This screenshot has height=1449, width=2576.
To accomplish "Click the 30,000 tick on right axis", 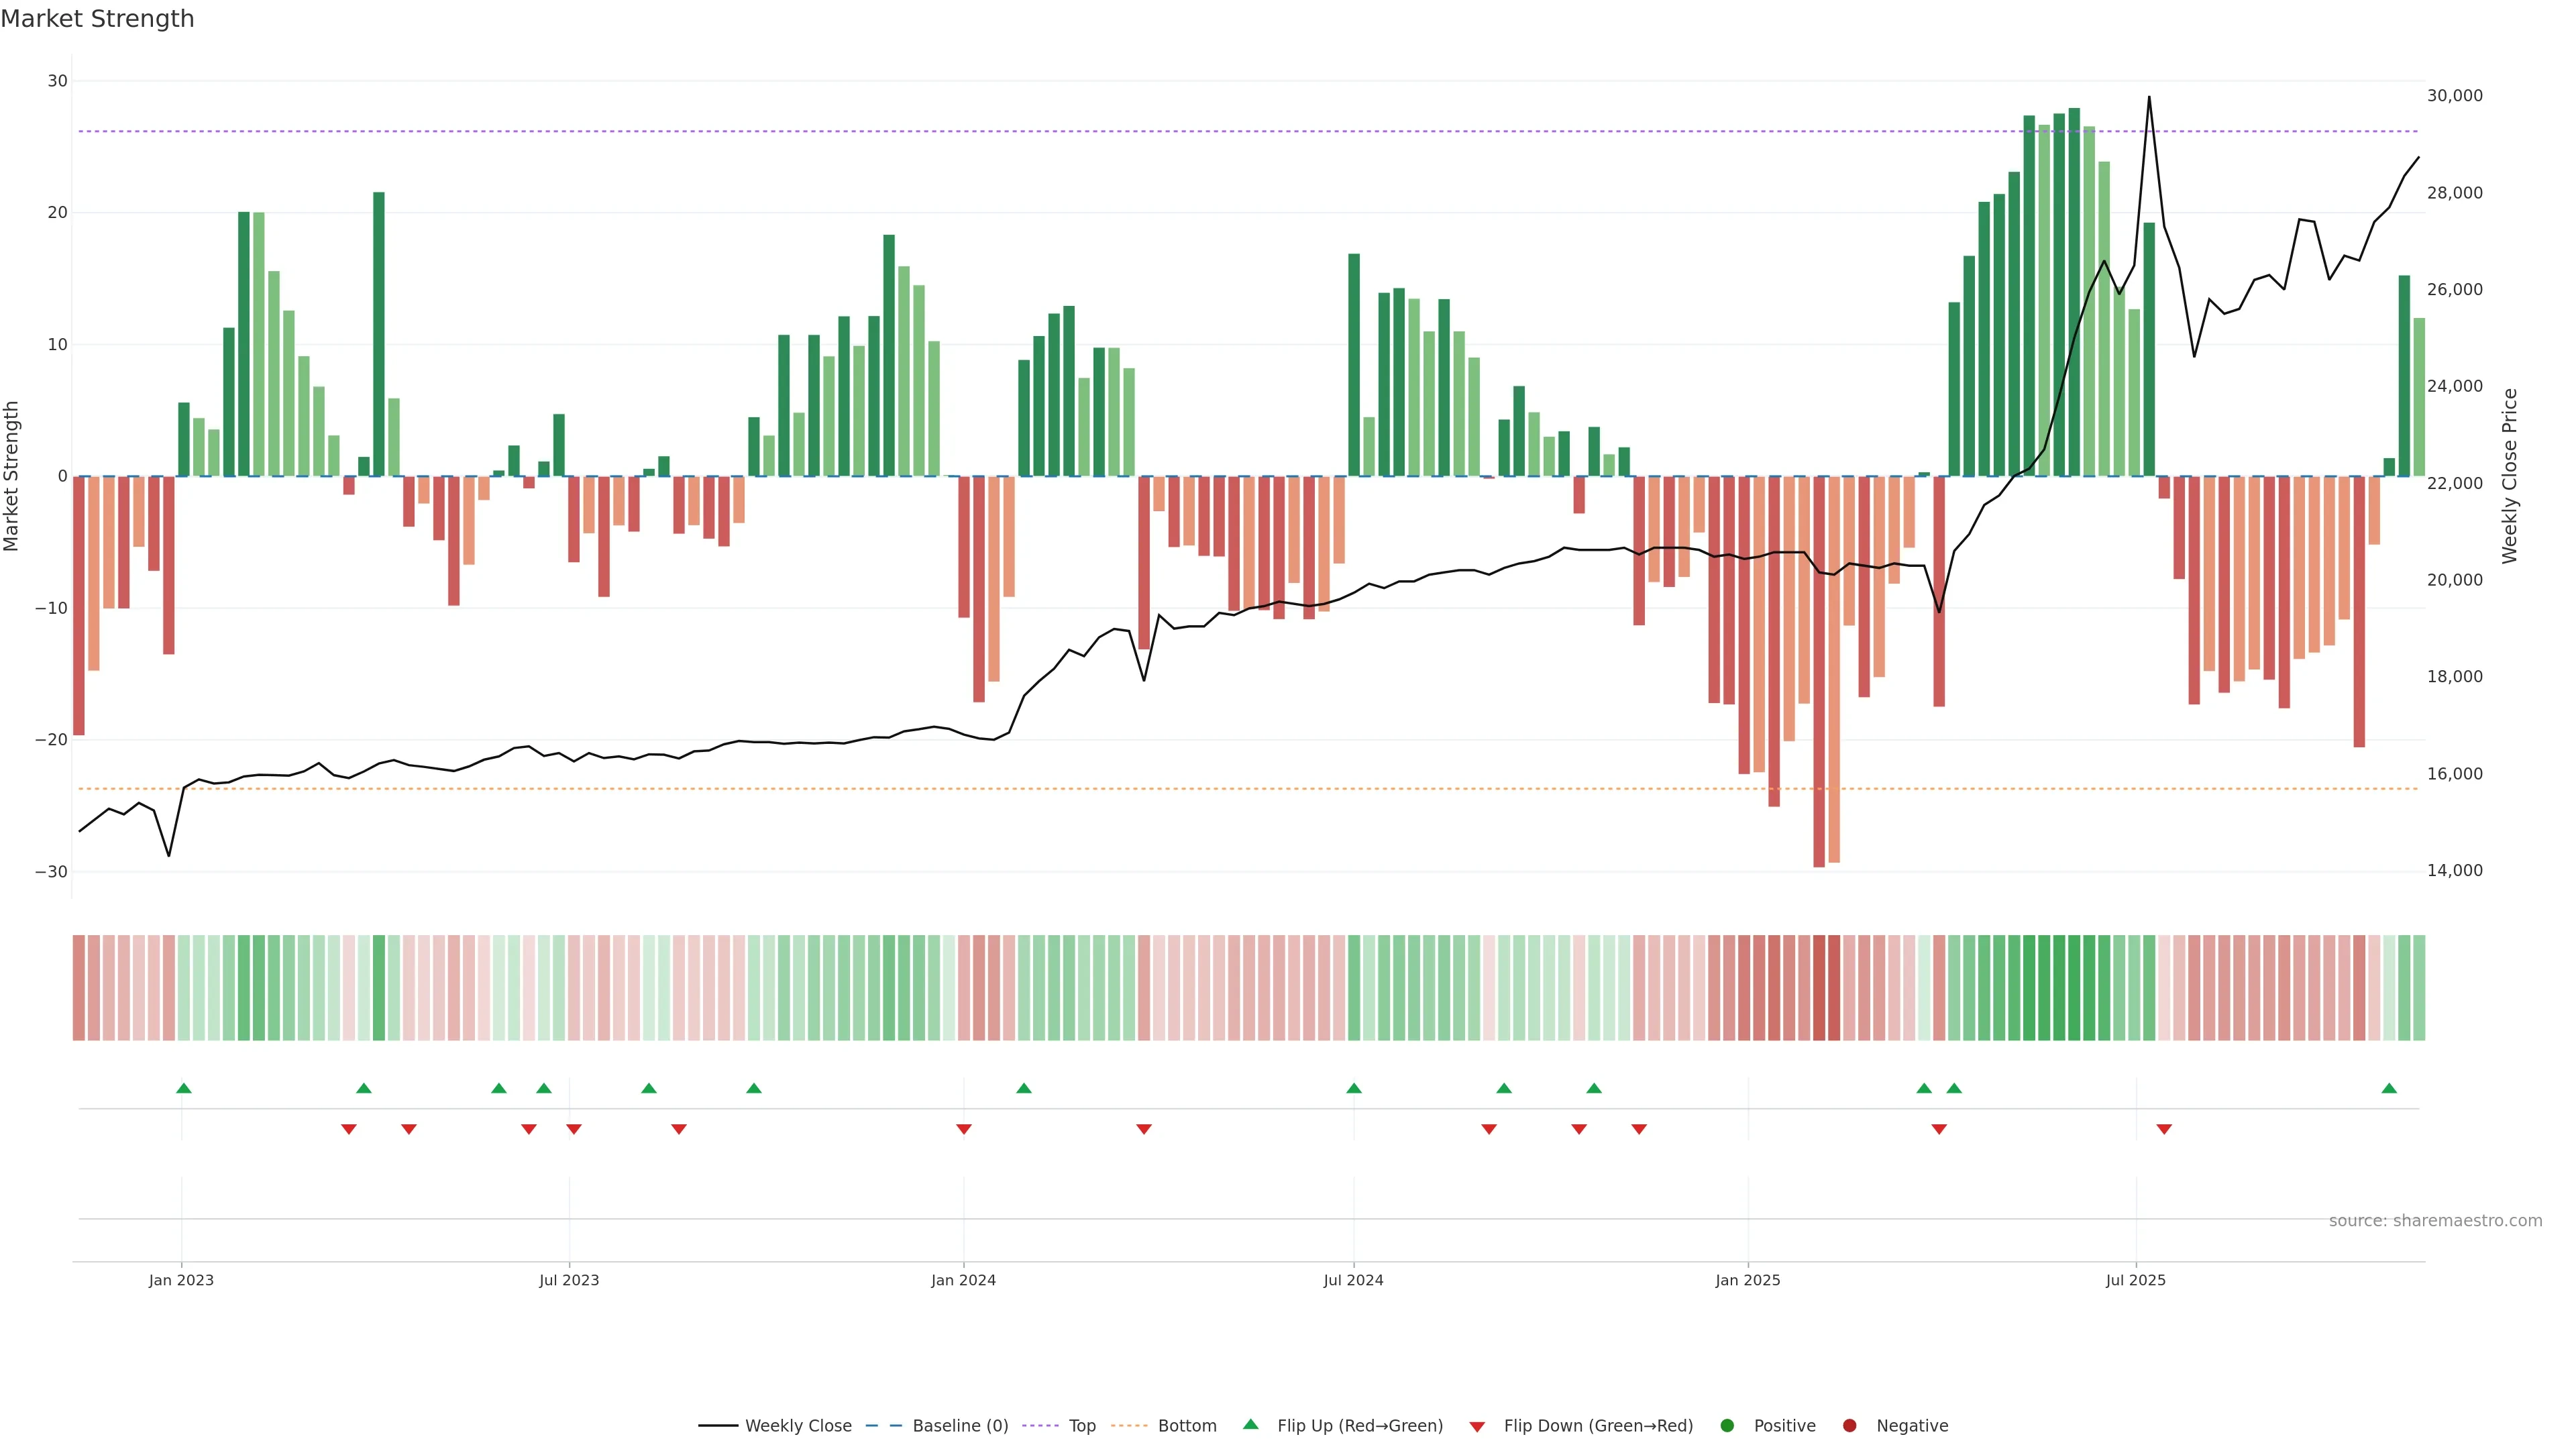I will click(x=2454, y=96).
